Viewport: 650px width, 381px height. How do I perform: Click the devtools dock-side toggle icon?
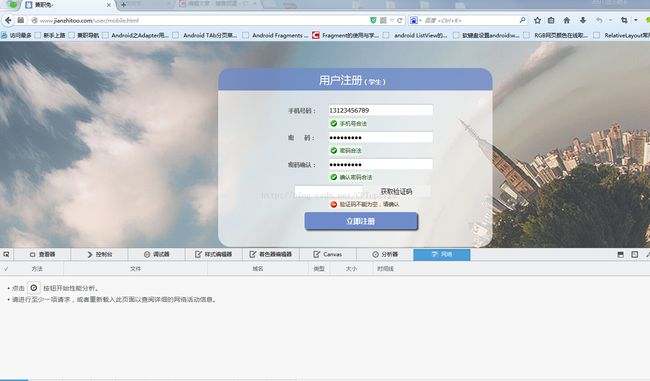point(621,255)
